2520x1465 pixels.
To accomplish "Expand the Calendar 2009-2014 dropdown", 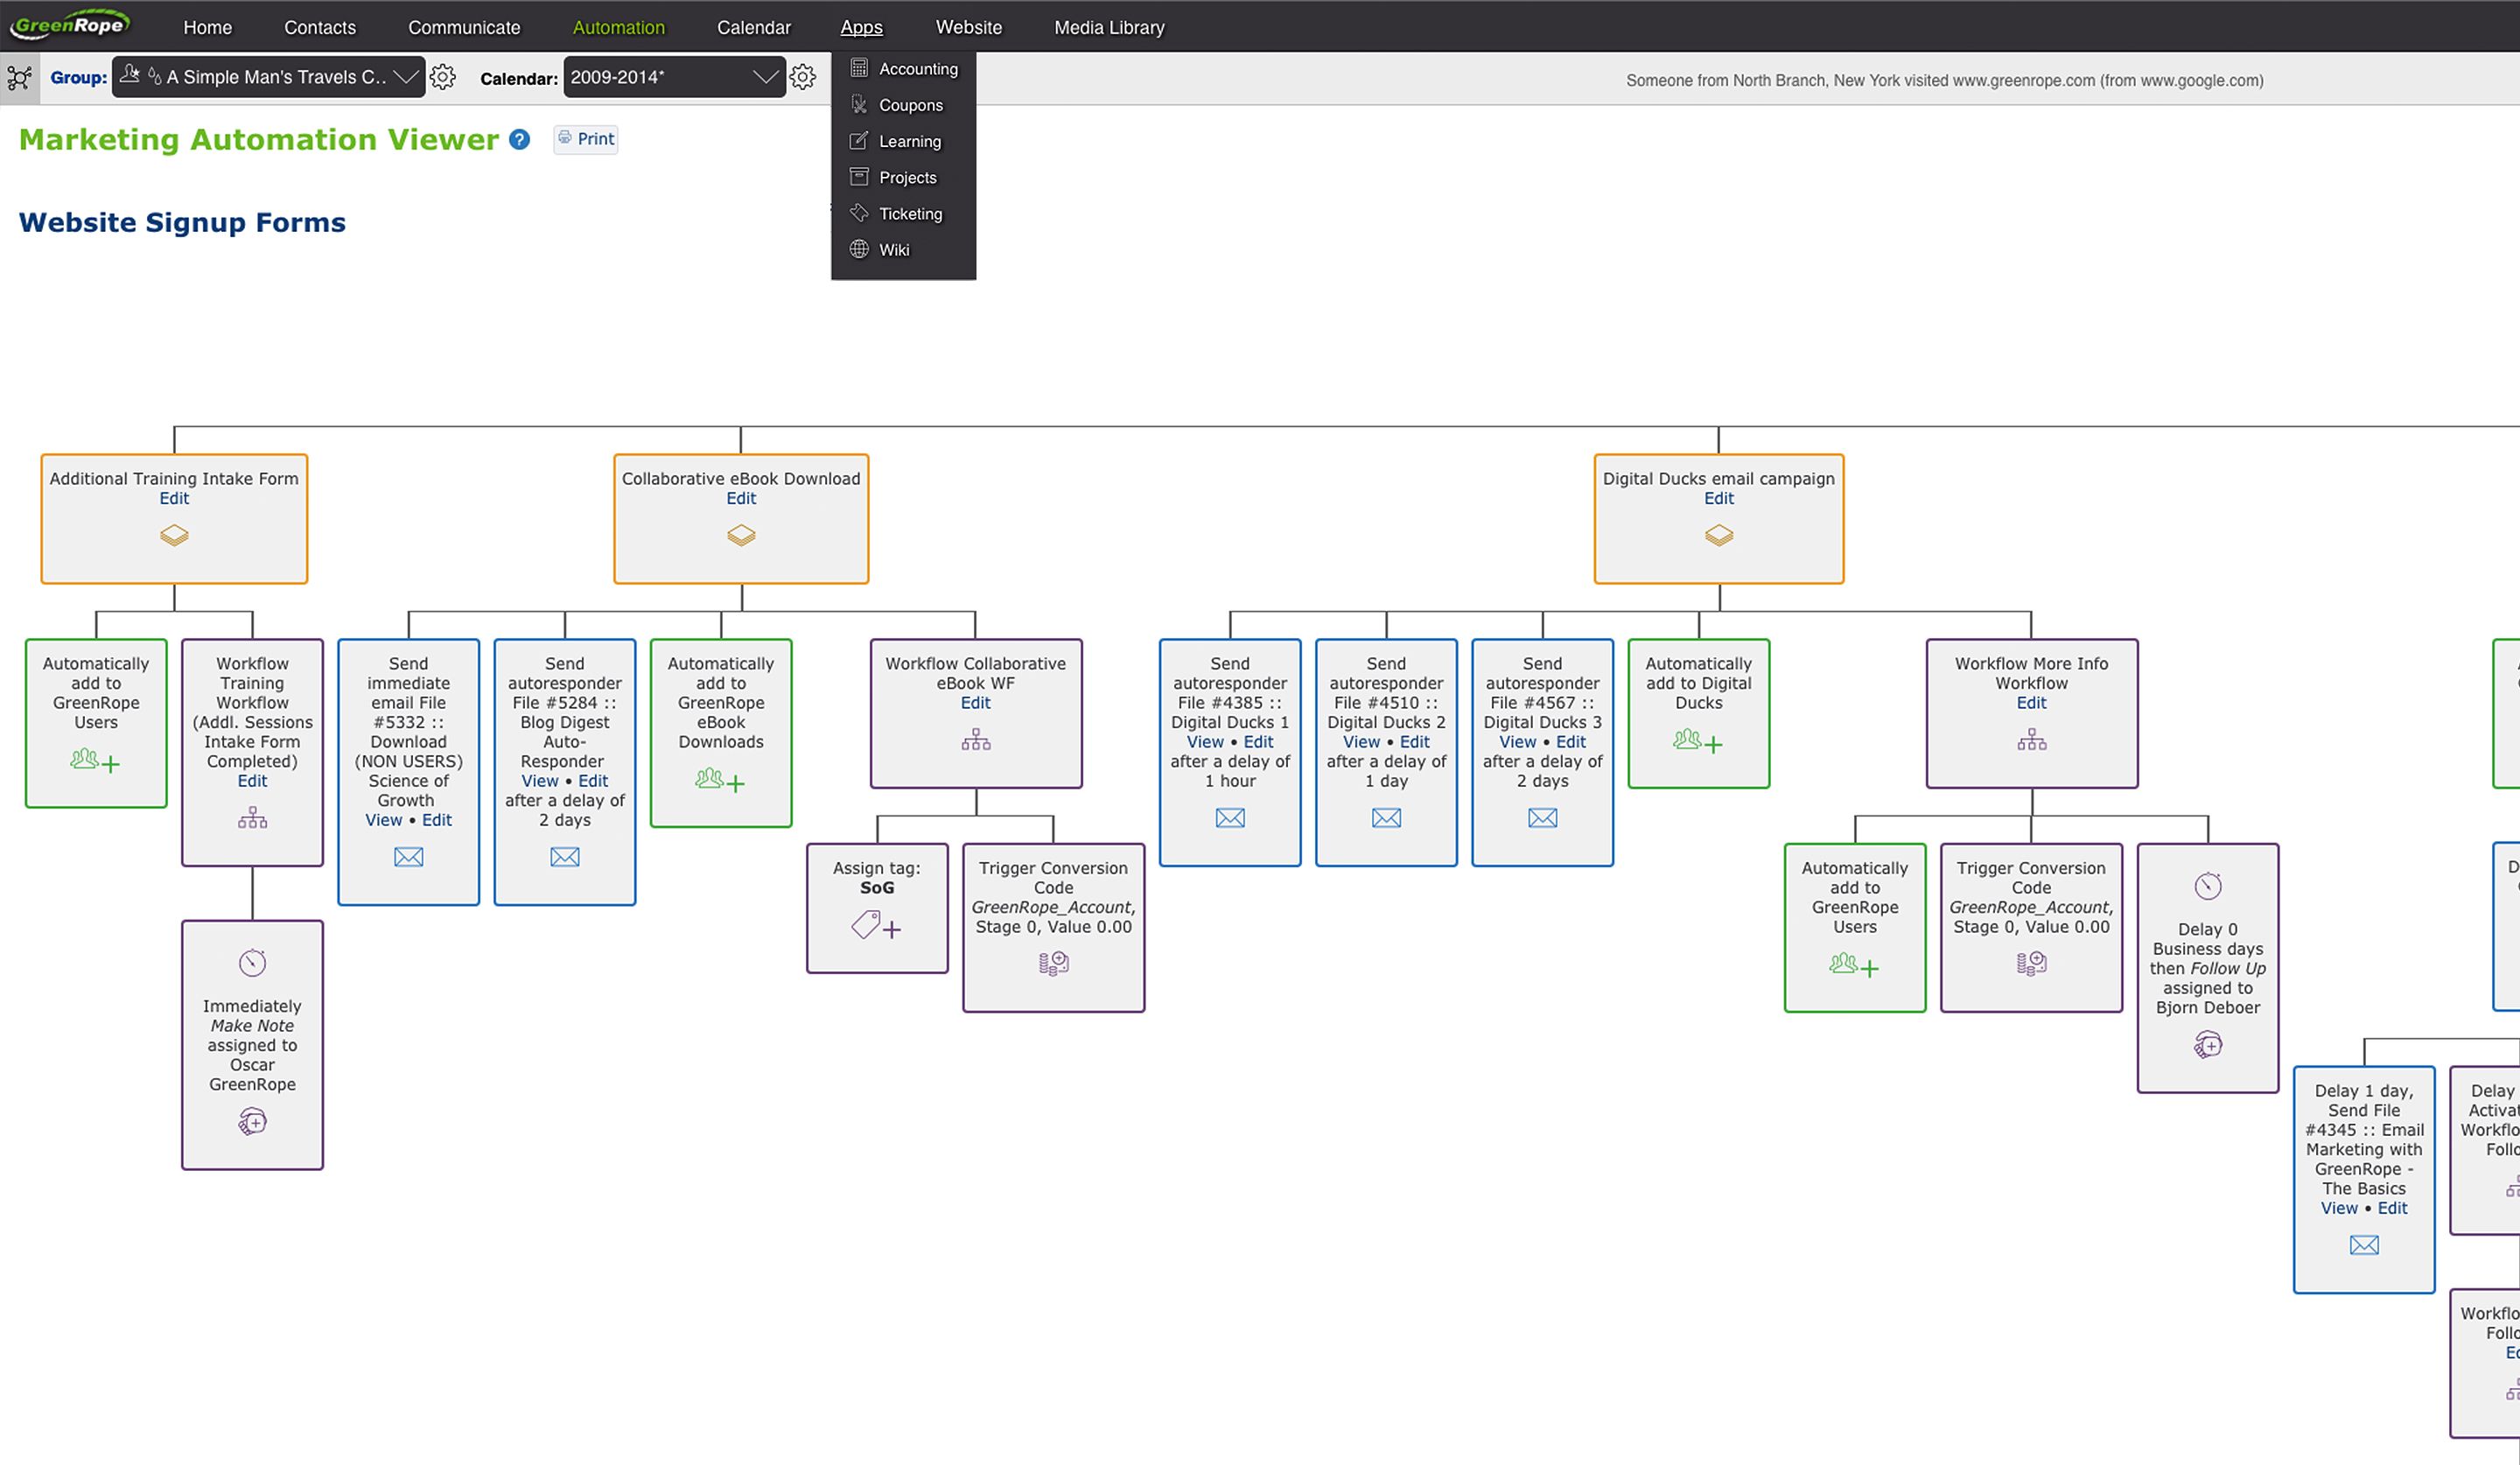I will coord(673,77).
